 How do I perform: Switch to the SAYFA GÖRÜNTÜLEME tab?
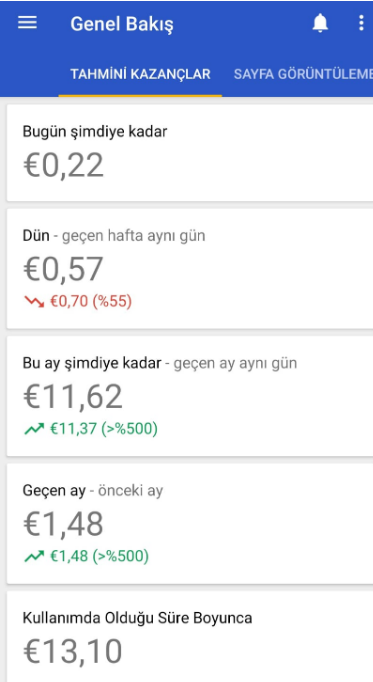(303, 74)
